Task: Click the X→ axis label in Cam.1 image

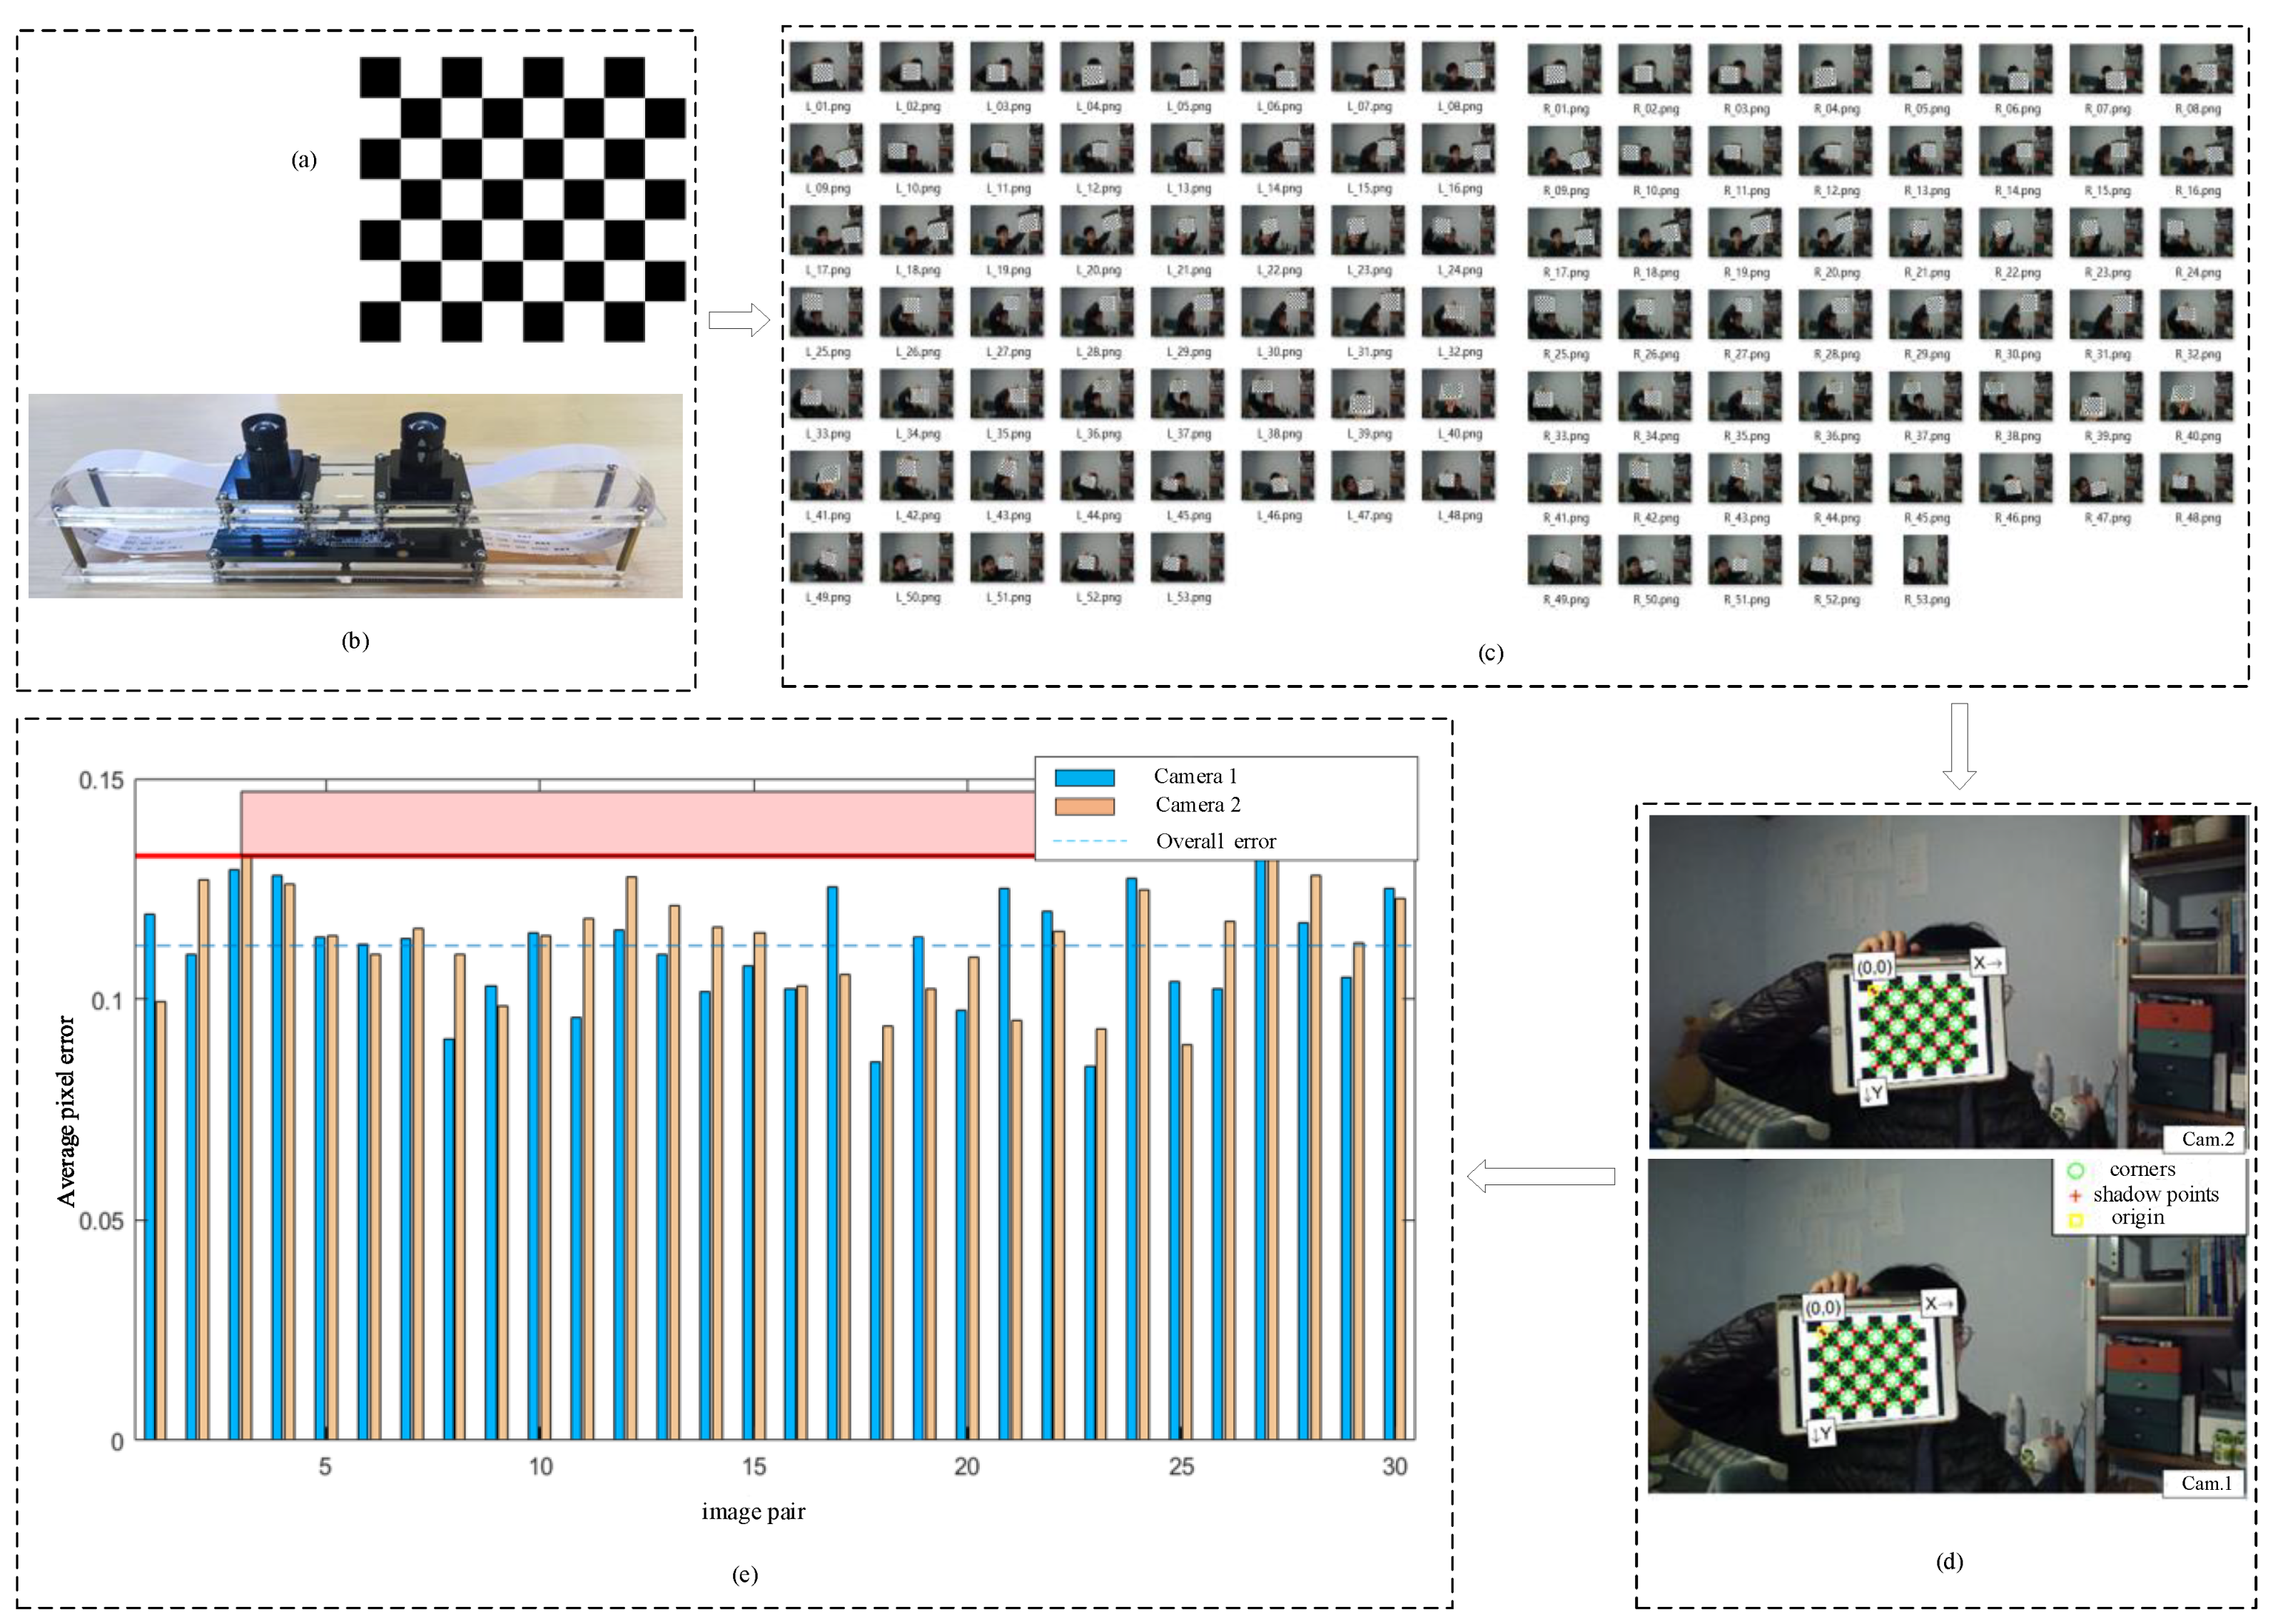Action: (x=1938, y=1304)
